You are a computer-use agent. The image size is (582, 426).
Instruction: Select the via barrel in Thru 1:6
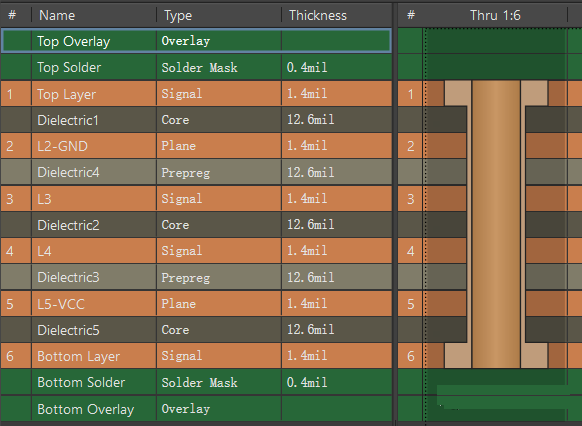[x=496, y=225]
